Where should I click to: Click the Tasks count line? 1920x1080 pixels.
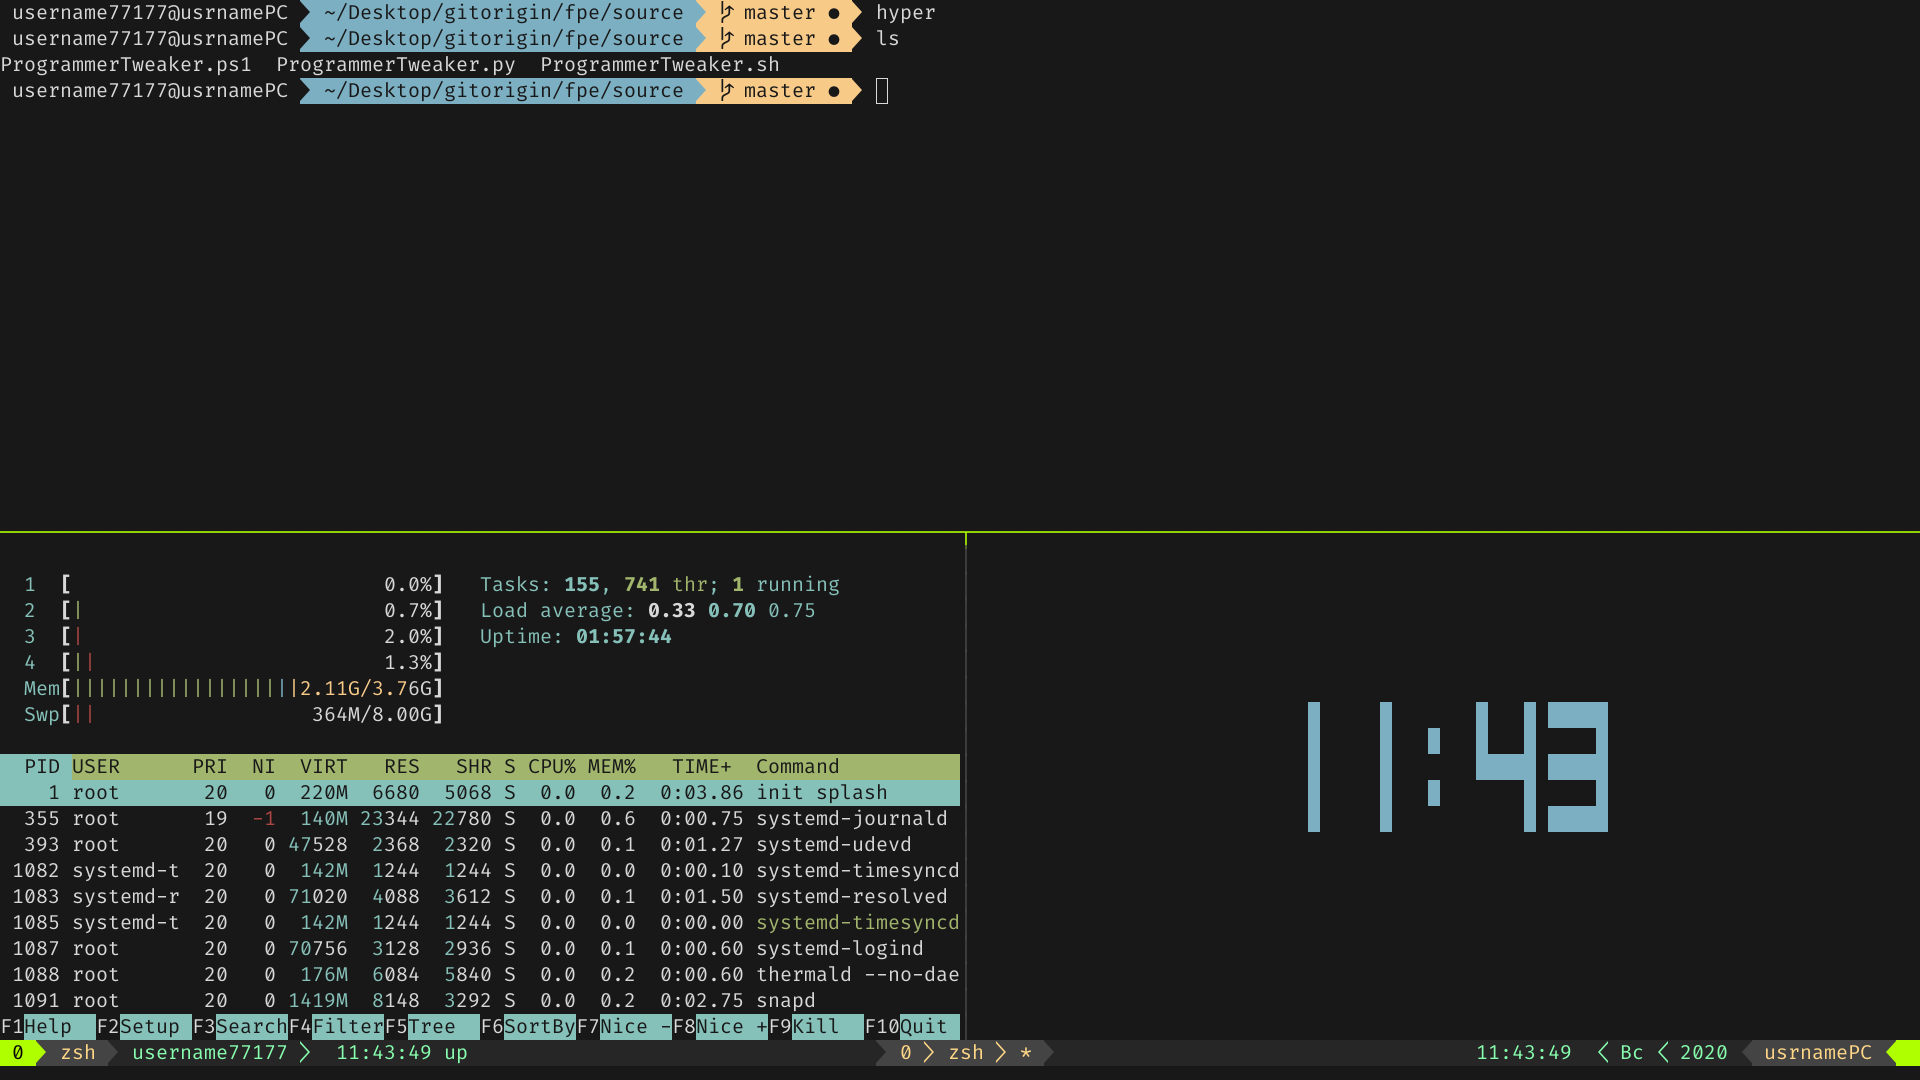coord(660,585)
